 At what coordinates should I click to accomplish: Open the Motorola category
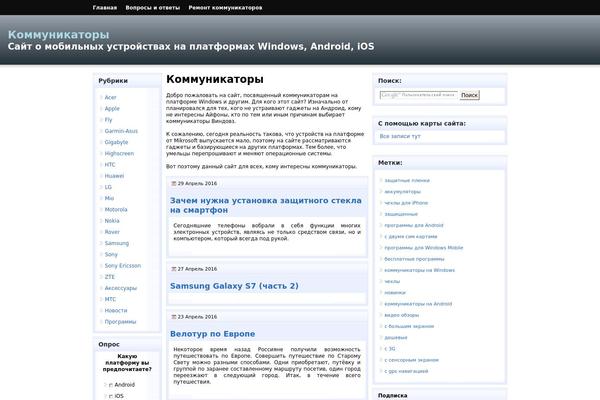(116, 210)
